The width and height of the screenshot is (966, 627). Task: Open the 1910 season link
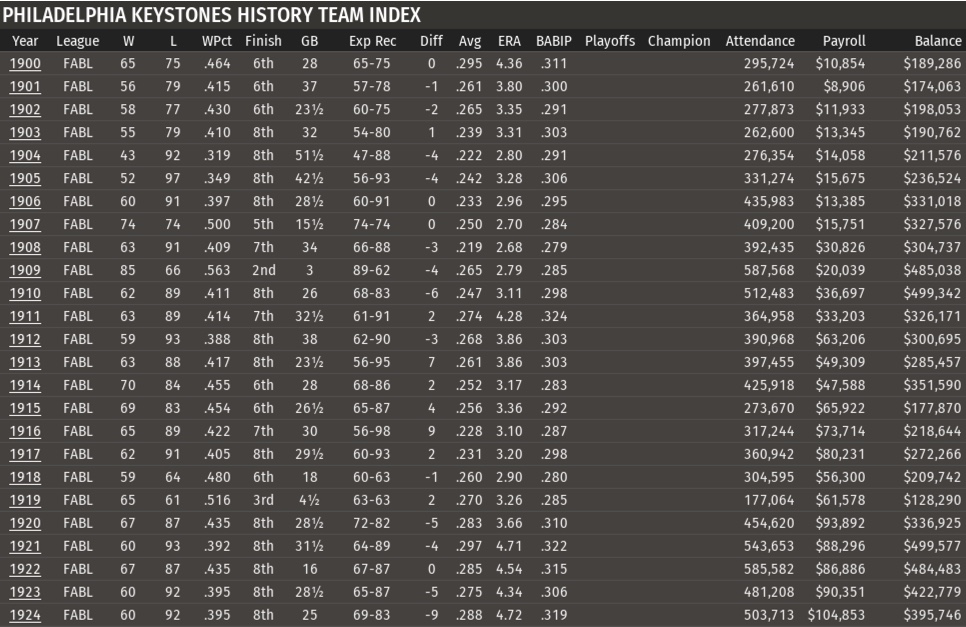pos(25,293)
